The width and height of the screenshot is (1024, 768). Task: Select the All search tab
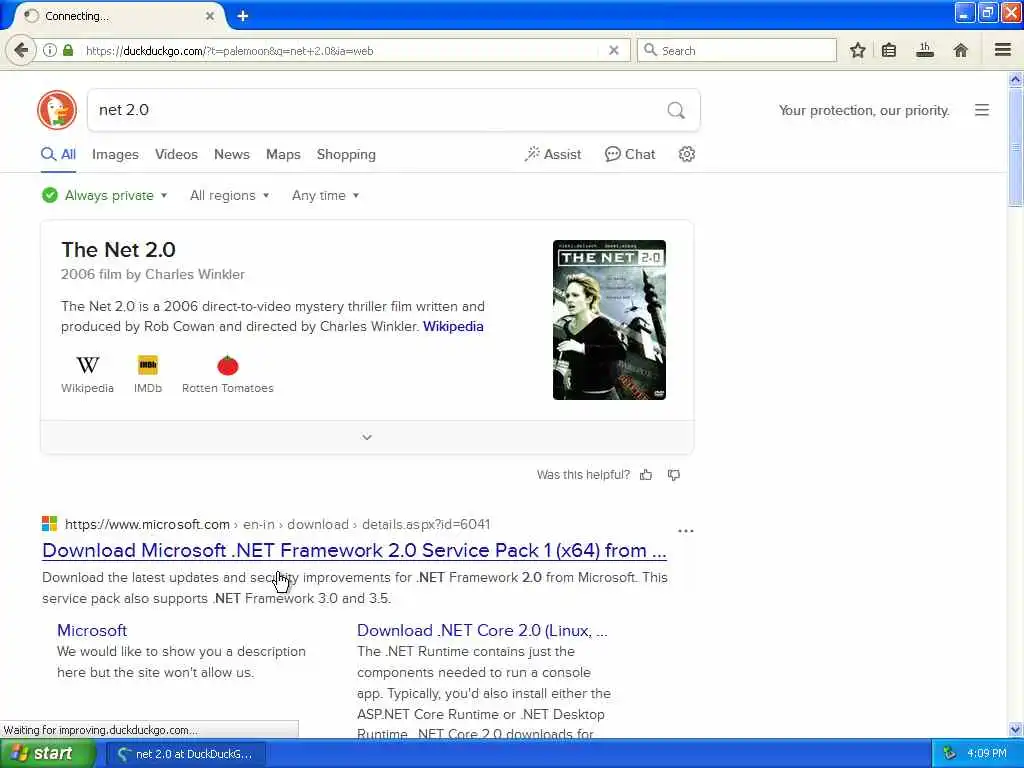point(59,155)
